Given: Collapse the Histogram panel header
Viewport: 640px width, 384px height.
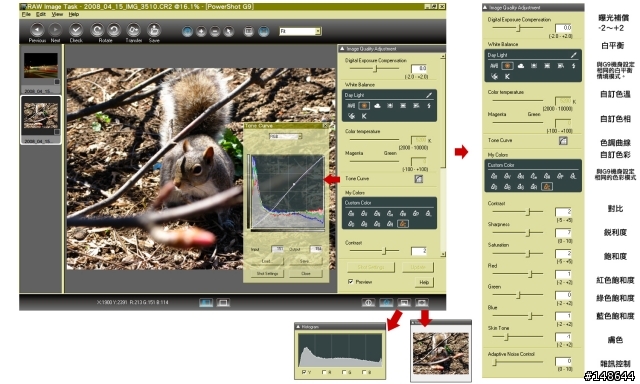Looking at the screenshot, I should tap(298, 327).
